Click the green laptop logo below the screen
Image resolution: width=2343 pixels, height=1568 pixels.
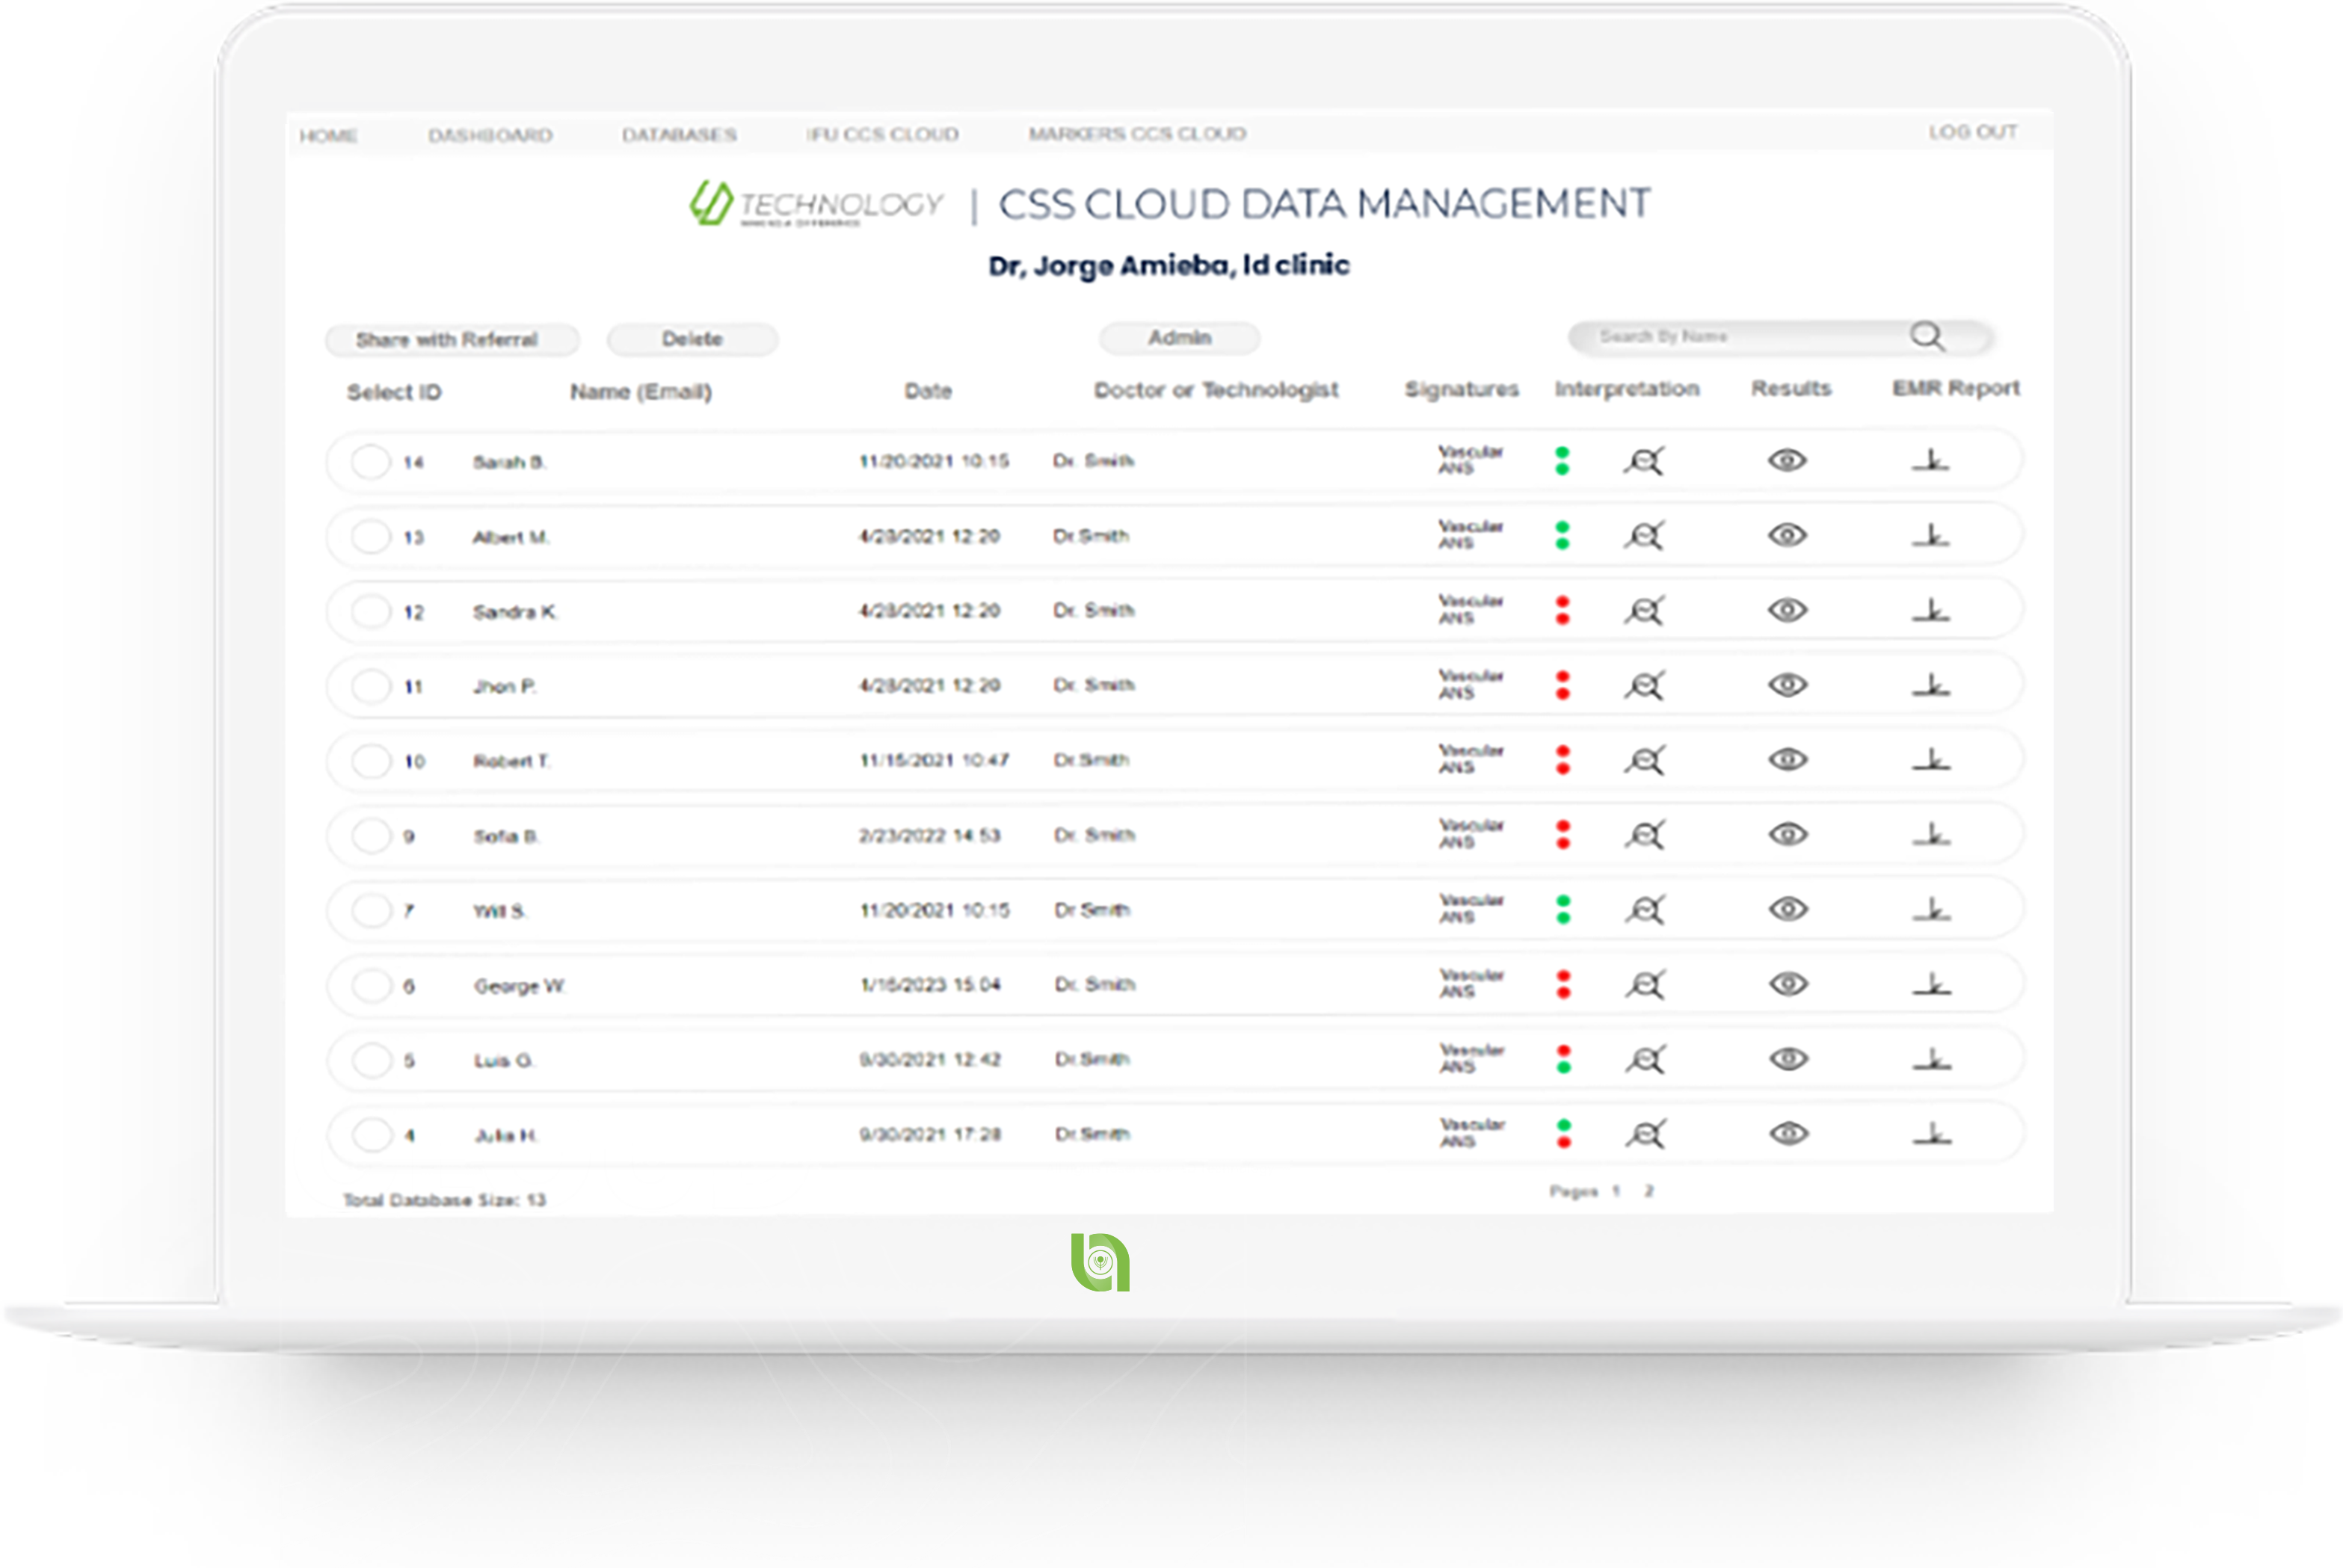[1100, 1262]
